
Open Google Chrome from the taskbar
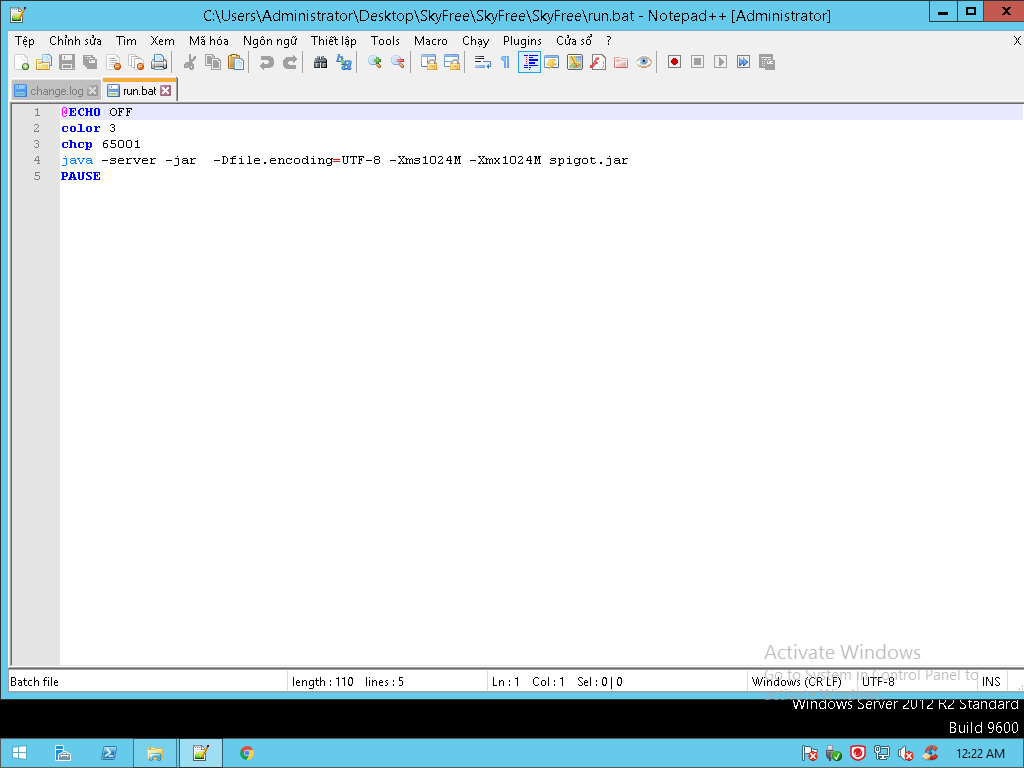[247, 753]
